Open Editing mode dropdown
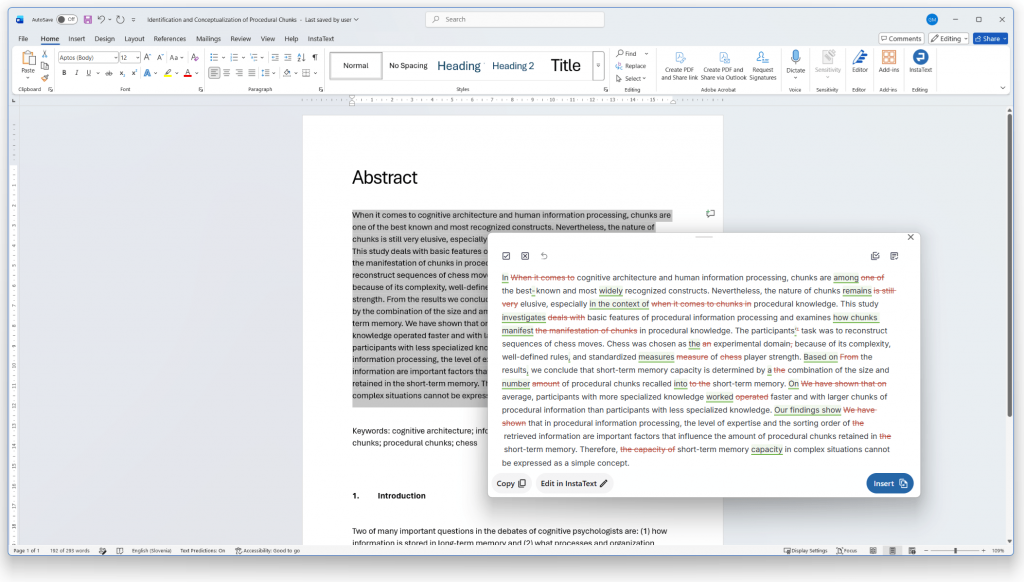The height and width of the screenshot is (582, 1024). tap(949, 39)
